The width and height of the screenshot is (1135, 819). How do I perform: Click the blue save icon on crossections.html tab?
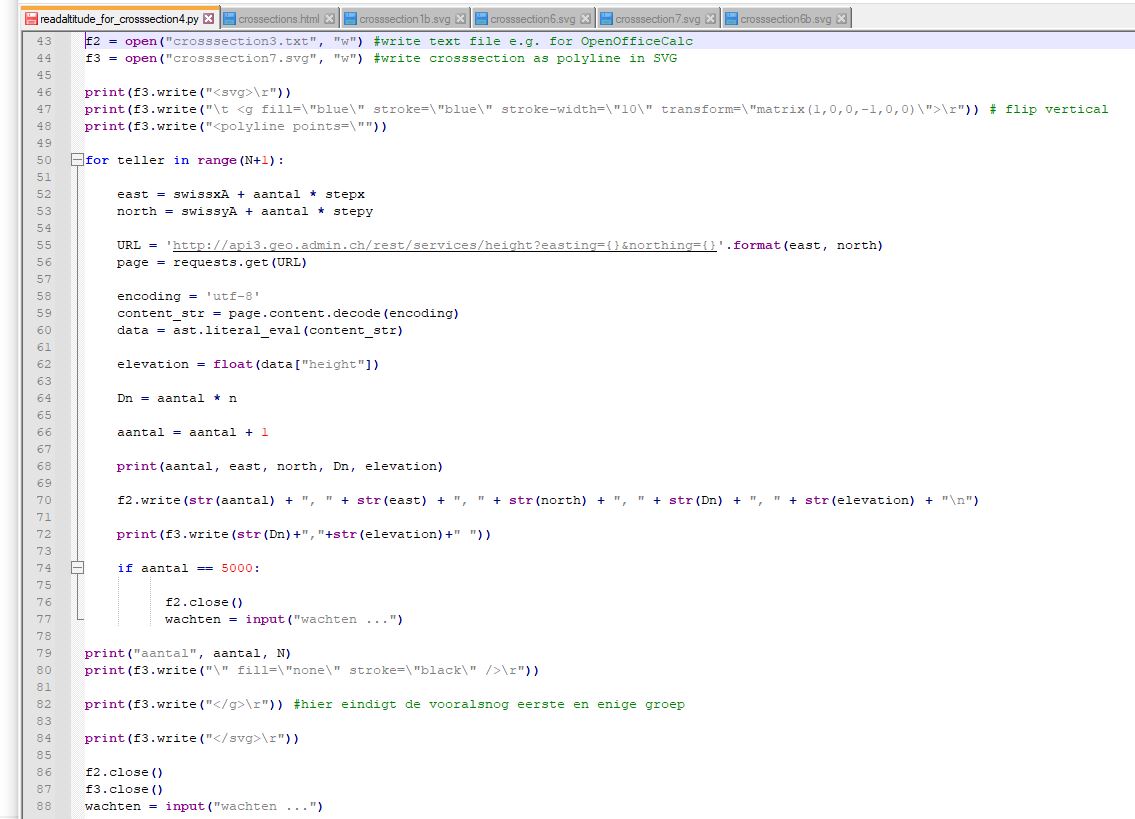click(x=230, y=19)
